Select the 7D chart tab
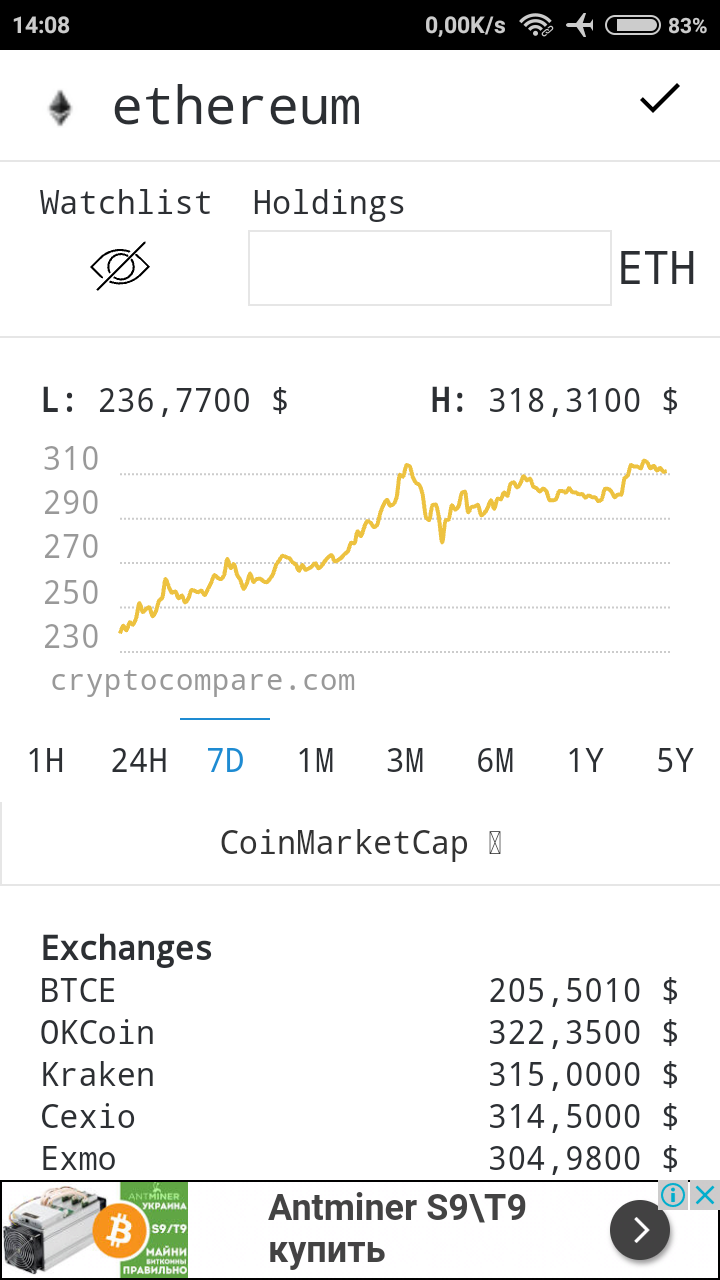 click(225, 761)
